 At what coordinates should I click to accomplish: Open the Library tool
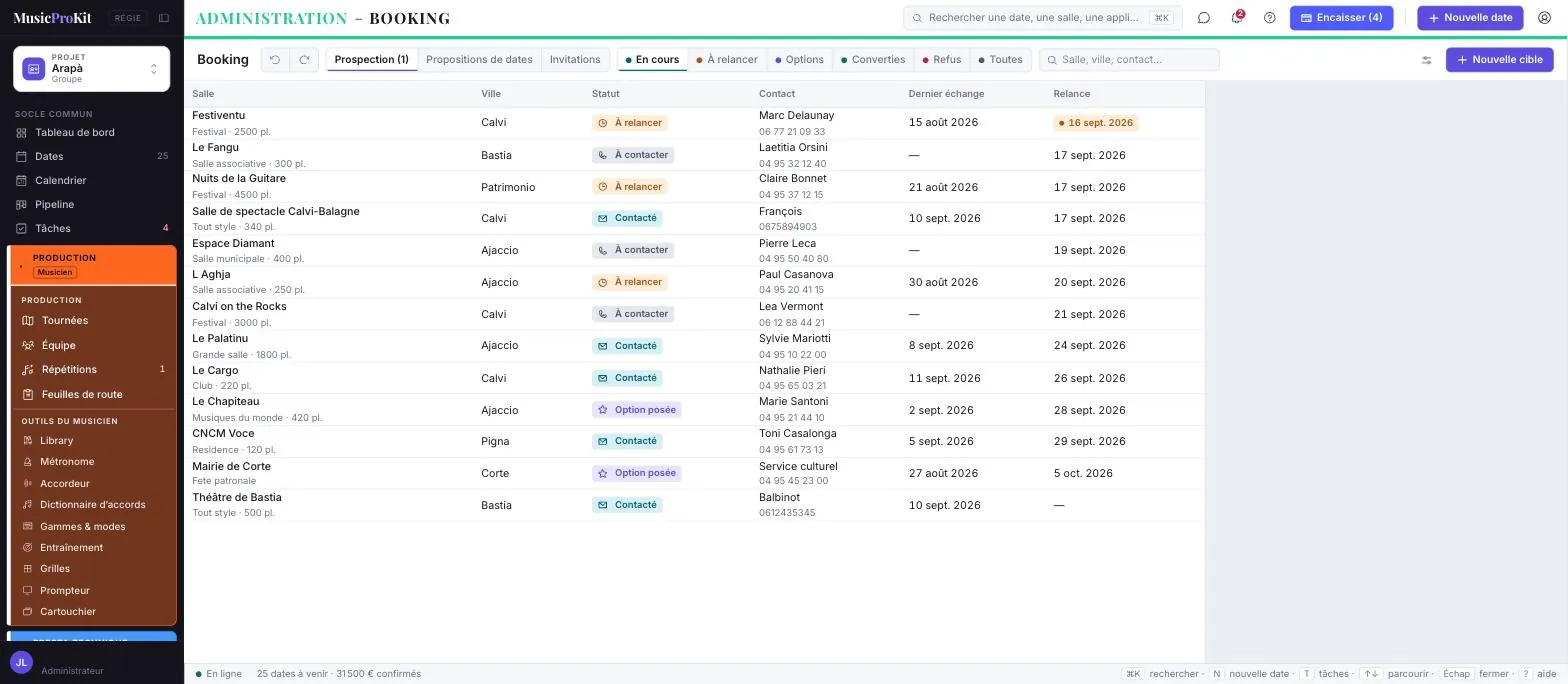pyautogui.click(x=93, y=441)
